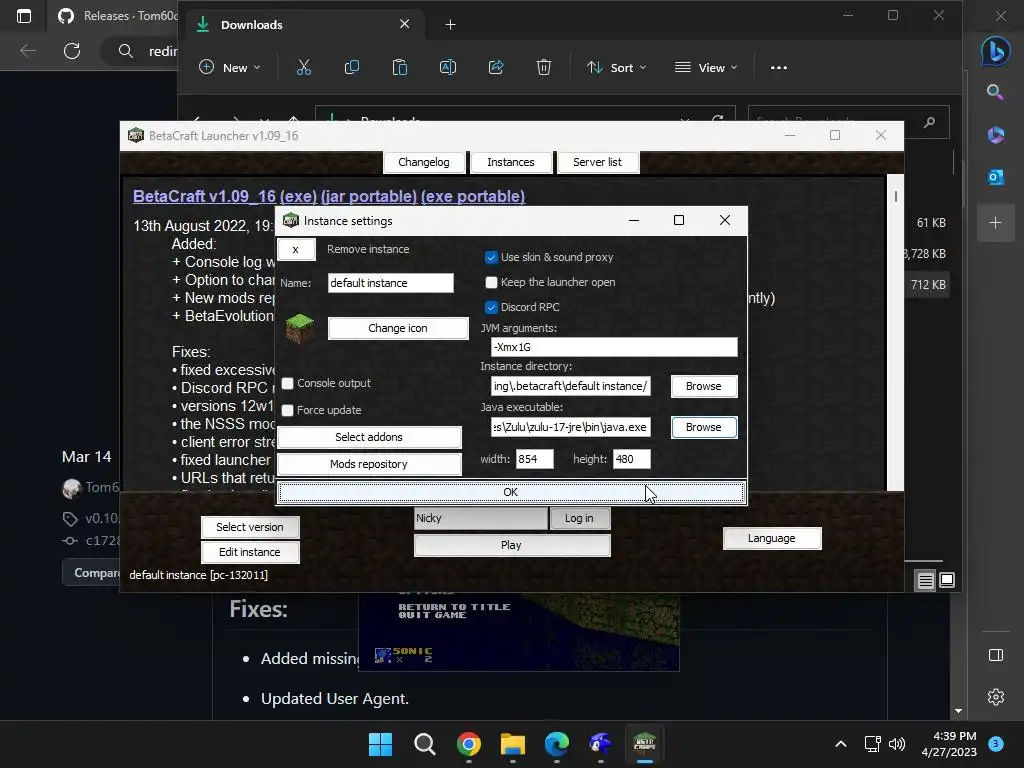Click the Change icon button
Screen dimensions: 1024x768
pos(398,328)
